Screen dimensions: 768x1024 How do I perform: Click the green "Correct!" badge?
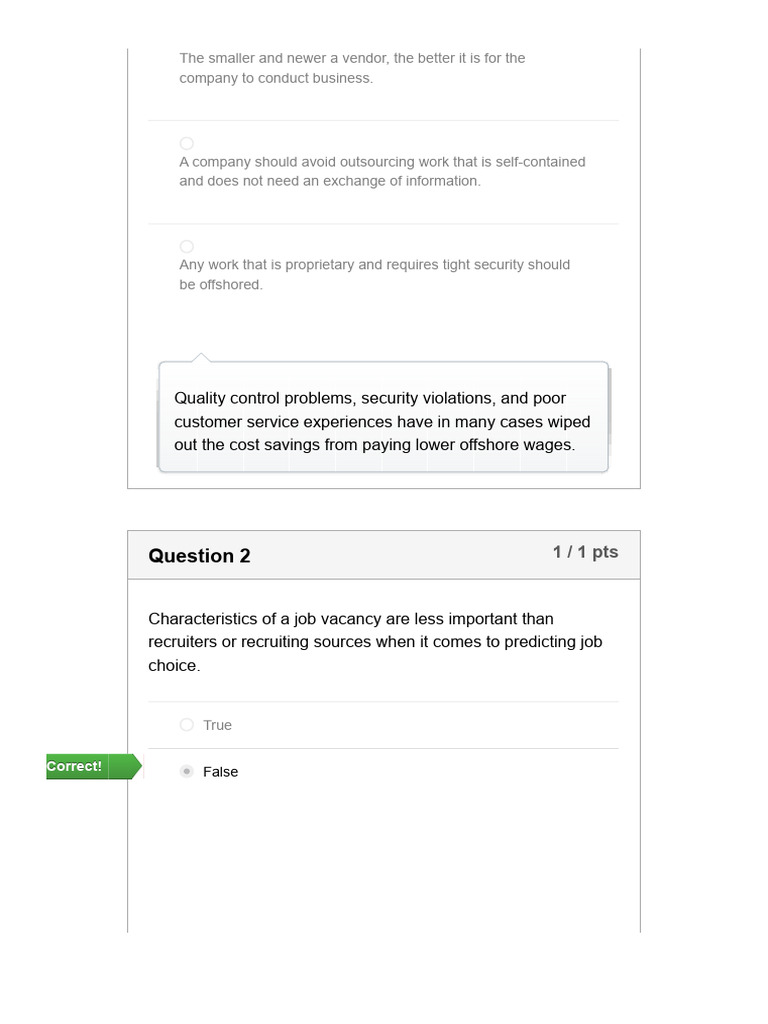coord(76,767)
